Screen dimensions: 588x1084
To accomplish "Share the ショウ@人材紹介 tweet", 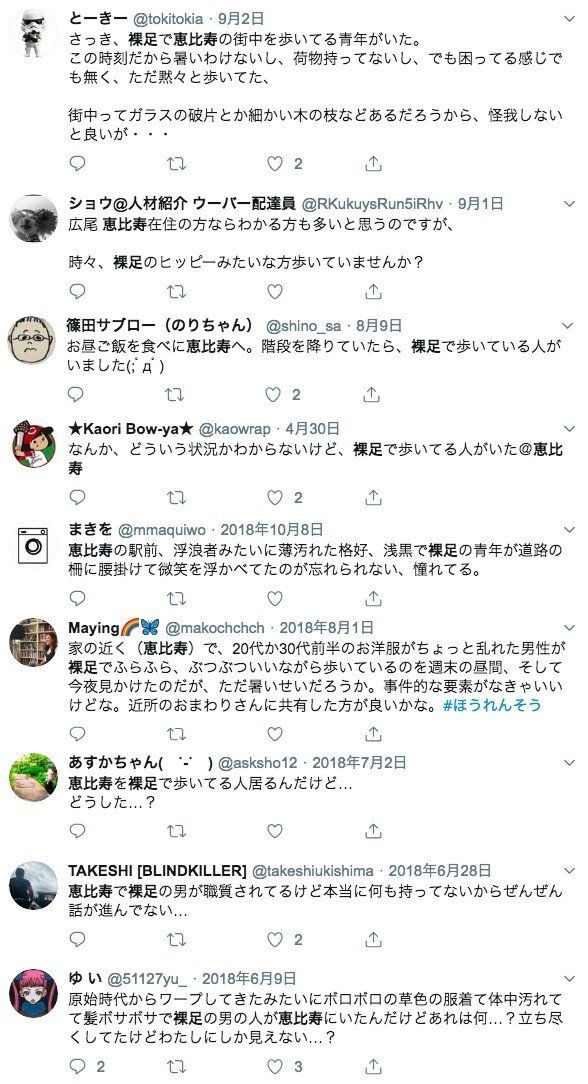I will tap(373, 292).
